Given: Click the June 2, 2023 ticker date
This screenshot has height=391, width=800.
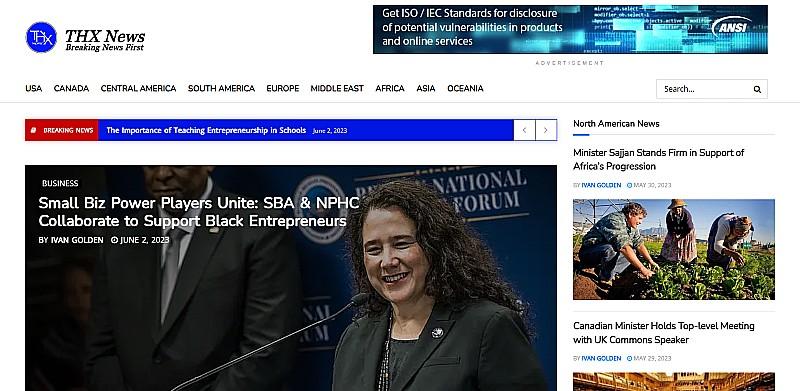Looking at the screenshot, I should point(330,131).
